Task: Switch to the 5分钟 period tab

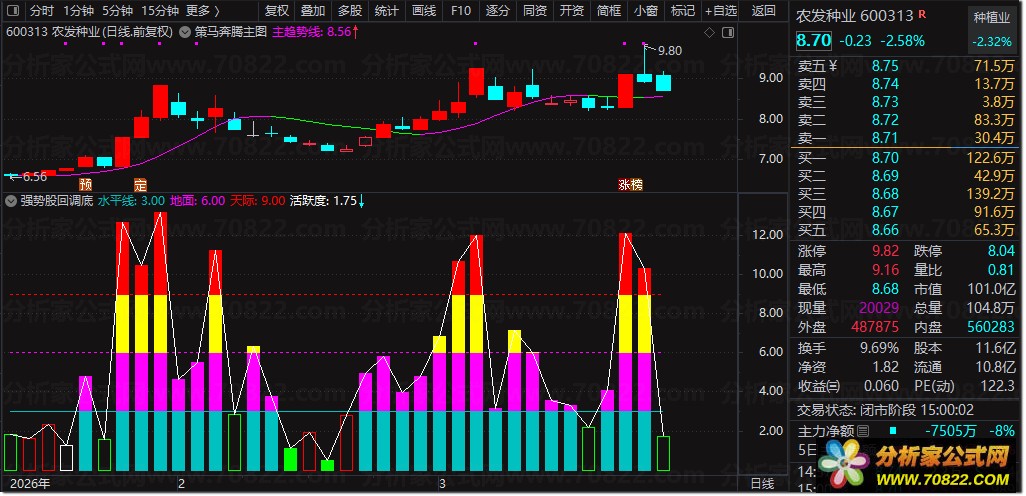Action: [118, 10]
